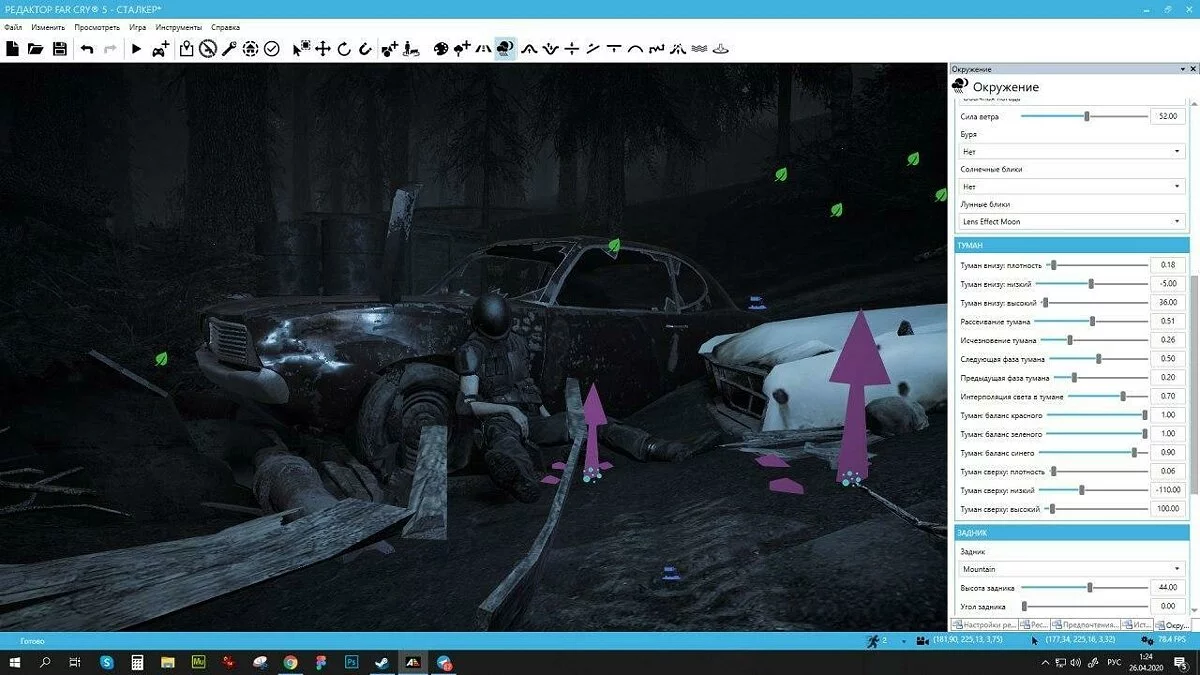Click the Исчезновение тумана value 0.26

click(1168, 340)
